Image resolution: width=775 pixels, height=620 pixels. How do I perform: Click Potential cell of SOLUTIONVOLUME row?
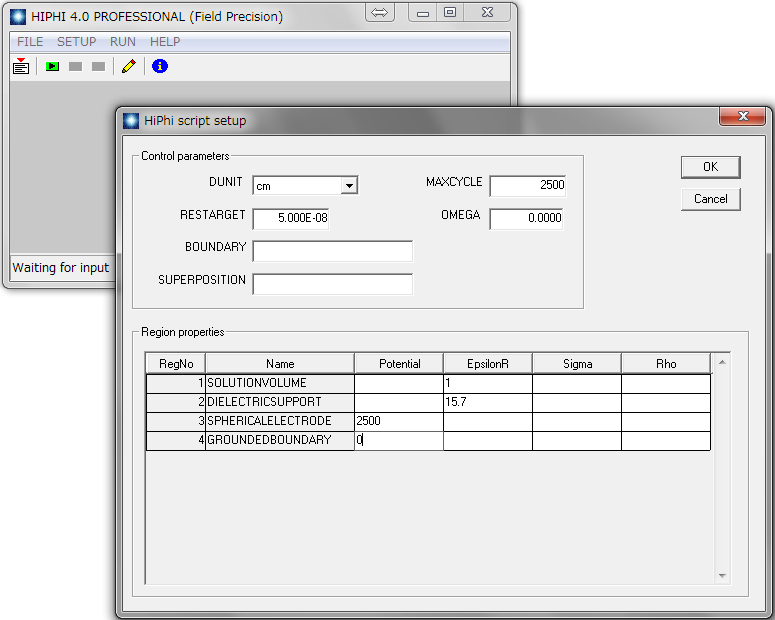(x=399, y=383)
